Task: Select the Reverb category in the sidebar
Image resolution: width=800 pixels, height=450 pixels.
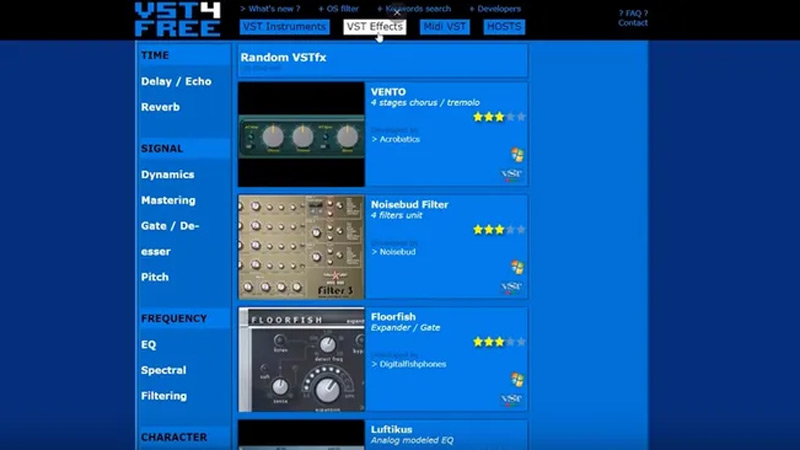Action: [160, 107]
